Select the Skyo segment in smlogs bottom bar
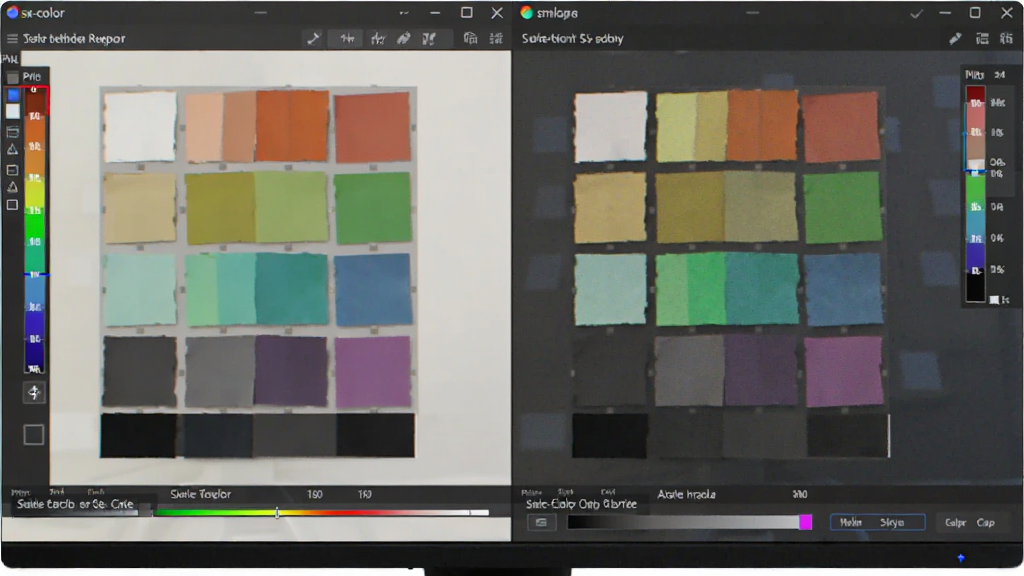1024x576 pixels. click(x=892, y=522)
